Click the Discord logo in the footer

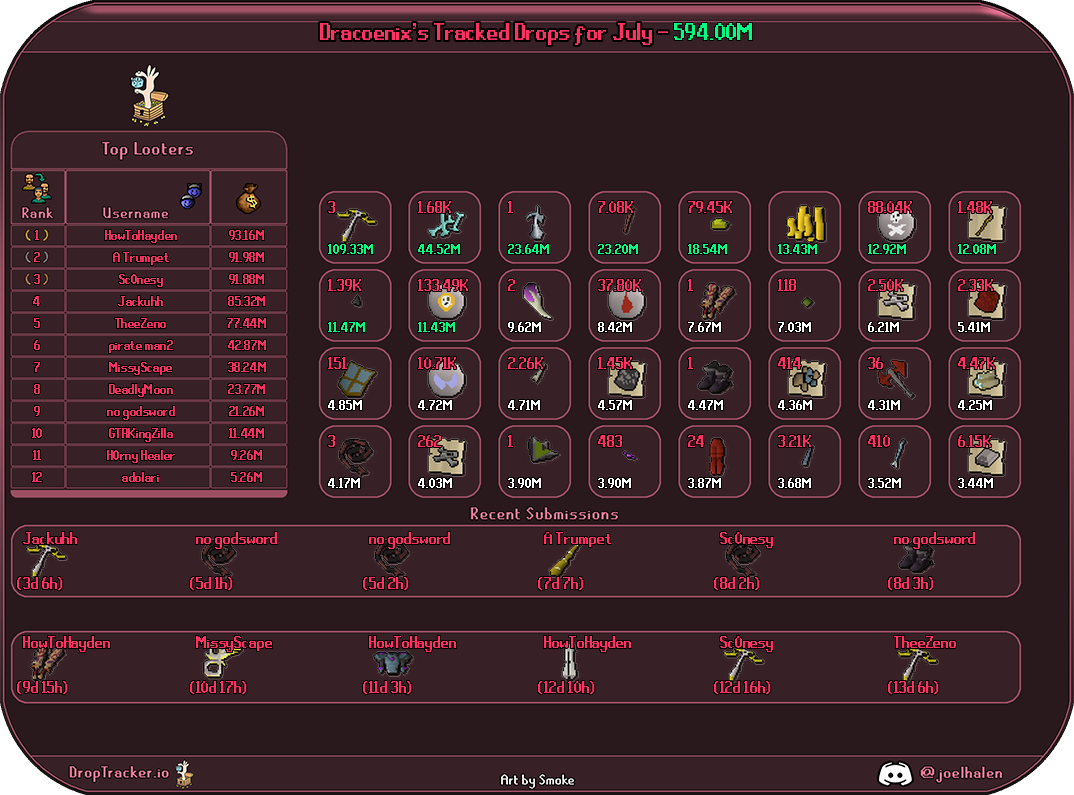(x=895, y=774)
